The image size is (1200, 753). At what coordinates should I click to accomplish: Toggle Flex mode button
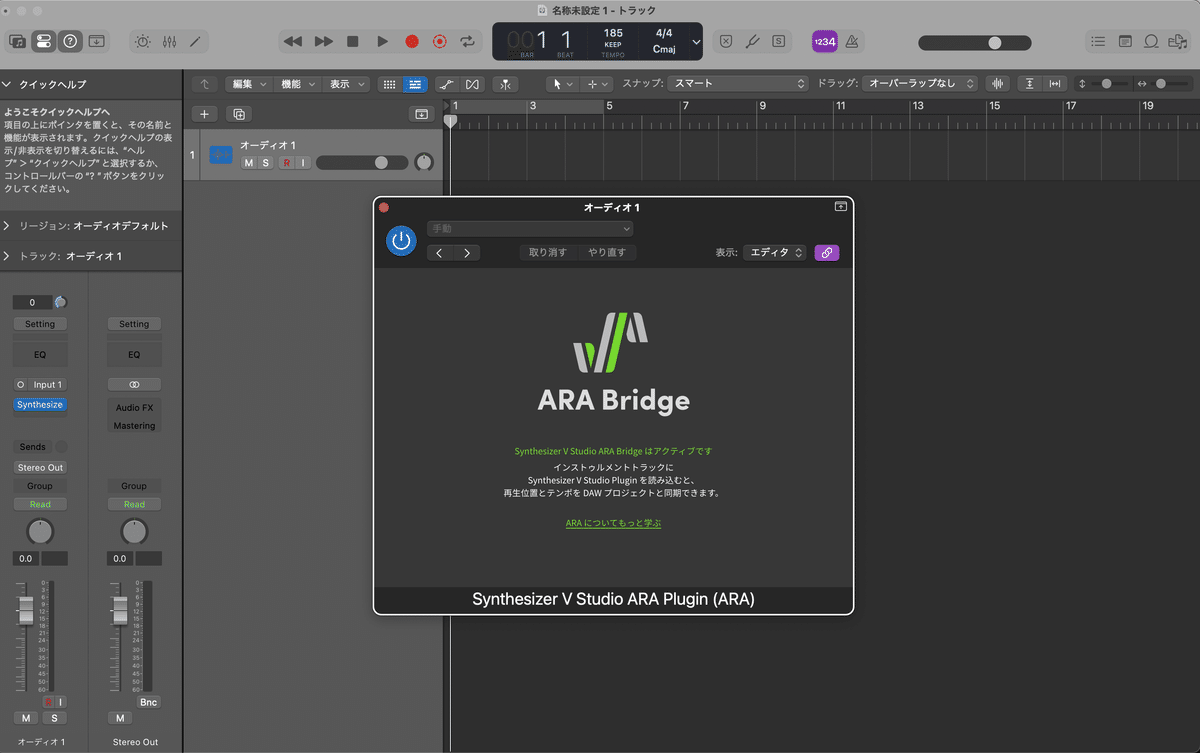pyautogui.click(x=472, y=84)
